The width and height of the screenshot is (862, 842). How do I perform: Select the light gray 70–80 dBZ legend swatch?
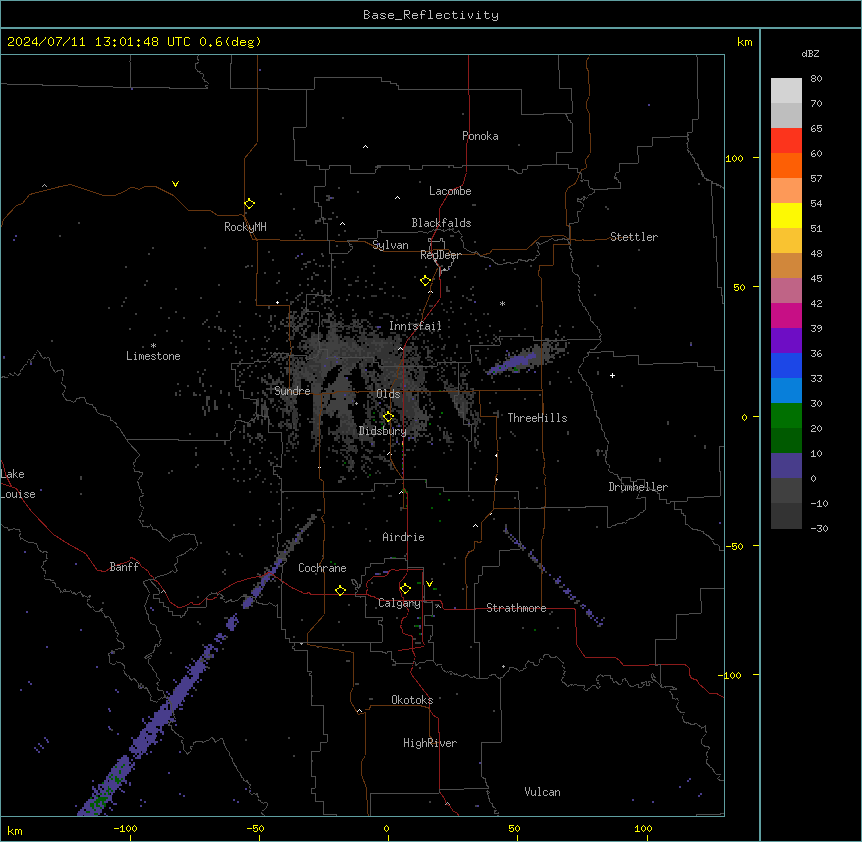786,91
